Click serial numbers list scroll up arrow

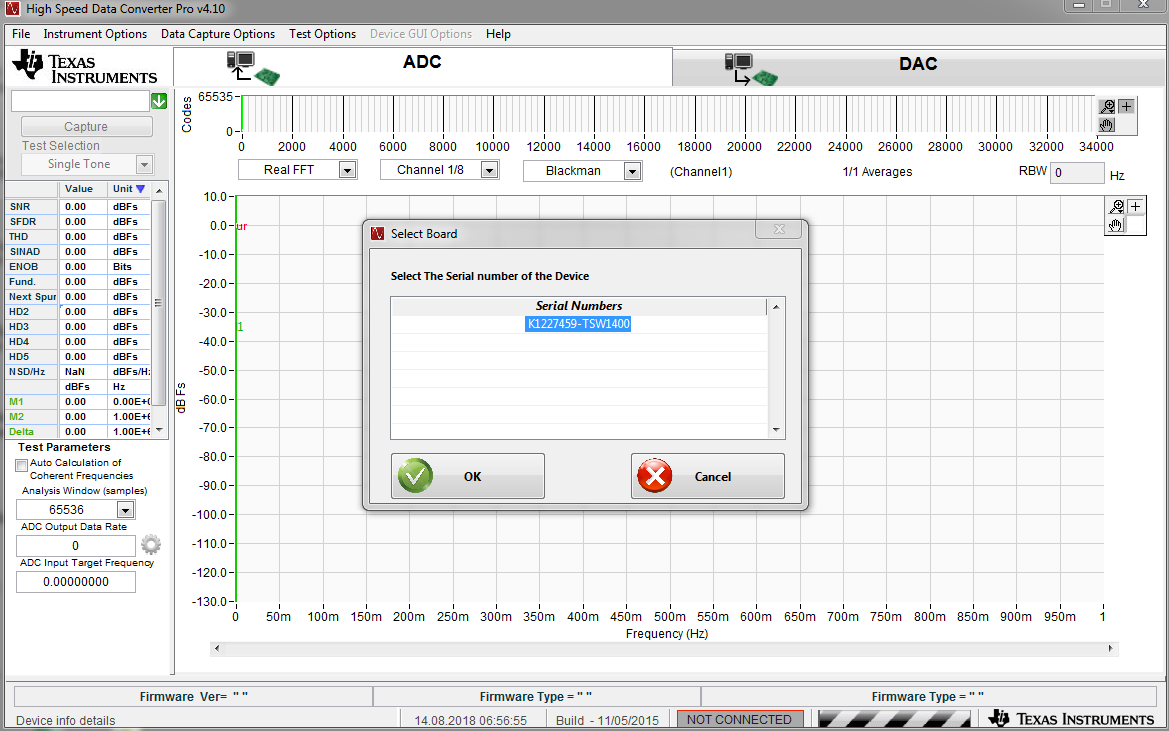[776, 307]
